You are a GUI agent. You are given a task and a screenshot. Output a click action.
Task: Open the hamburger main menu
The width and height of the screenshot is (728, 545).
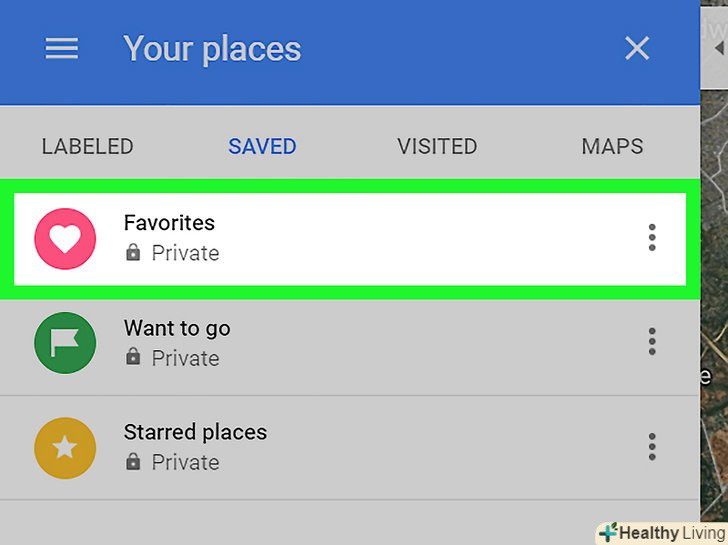coord(62,49)
